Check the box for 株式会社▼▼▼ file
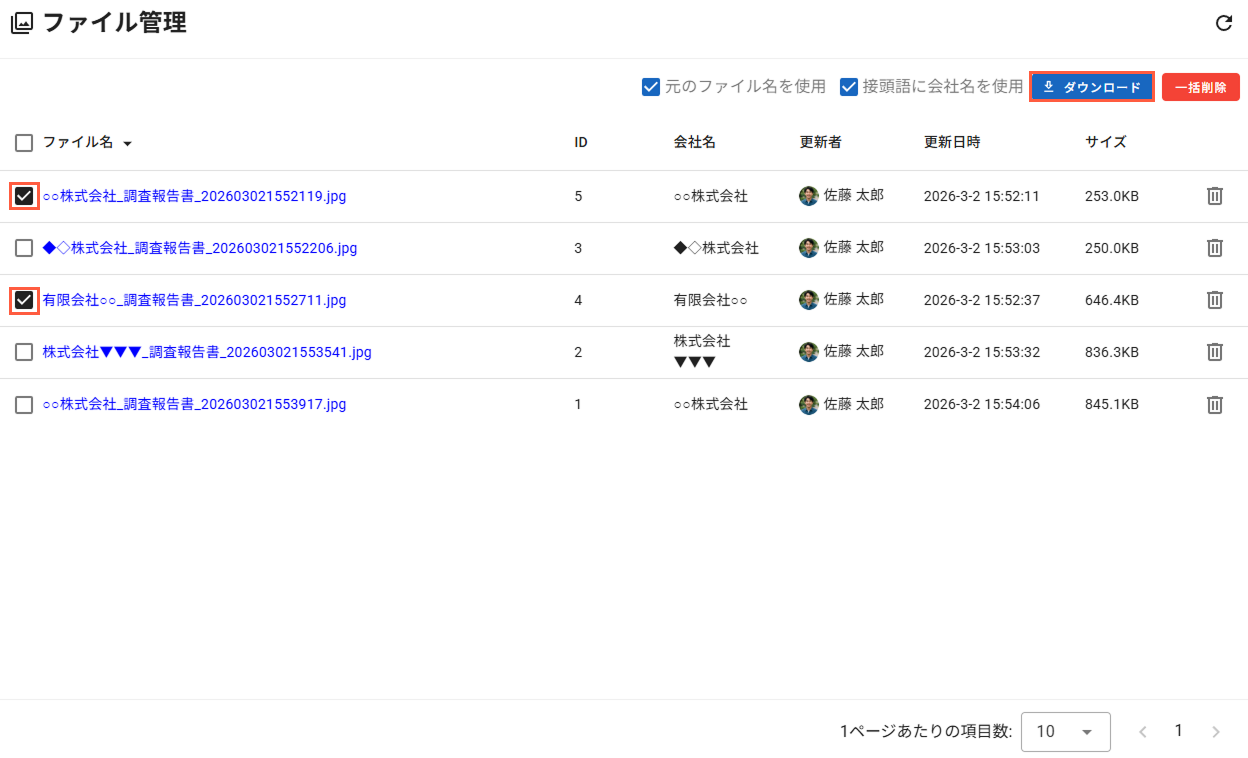Image resolution: width=1248 pixels, height=758 pixels. 24,352
